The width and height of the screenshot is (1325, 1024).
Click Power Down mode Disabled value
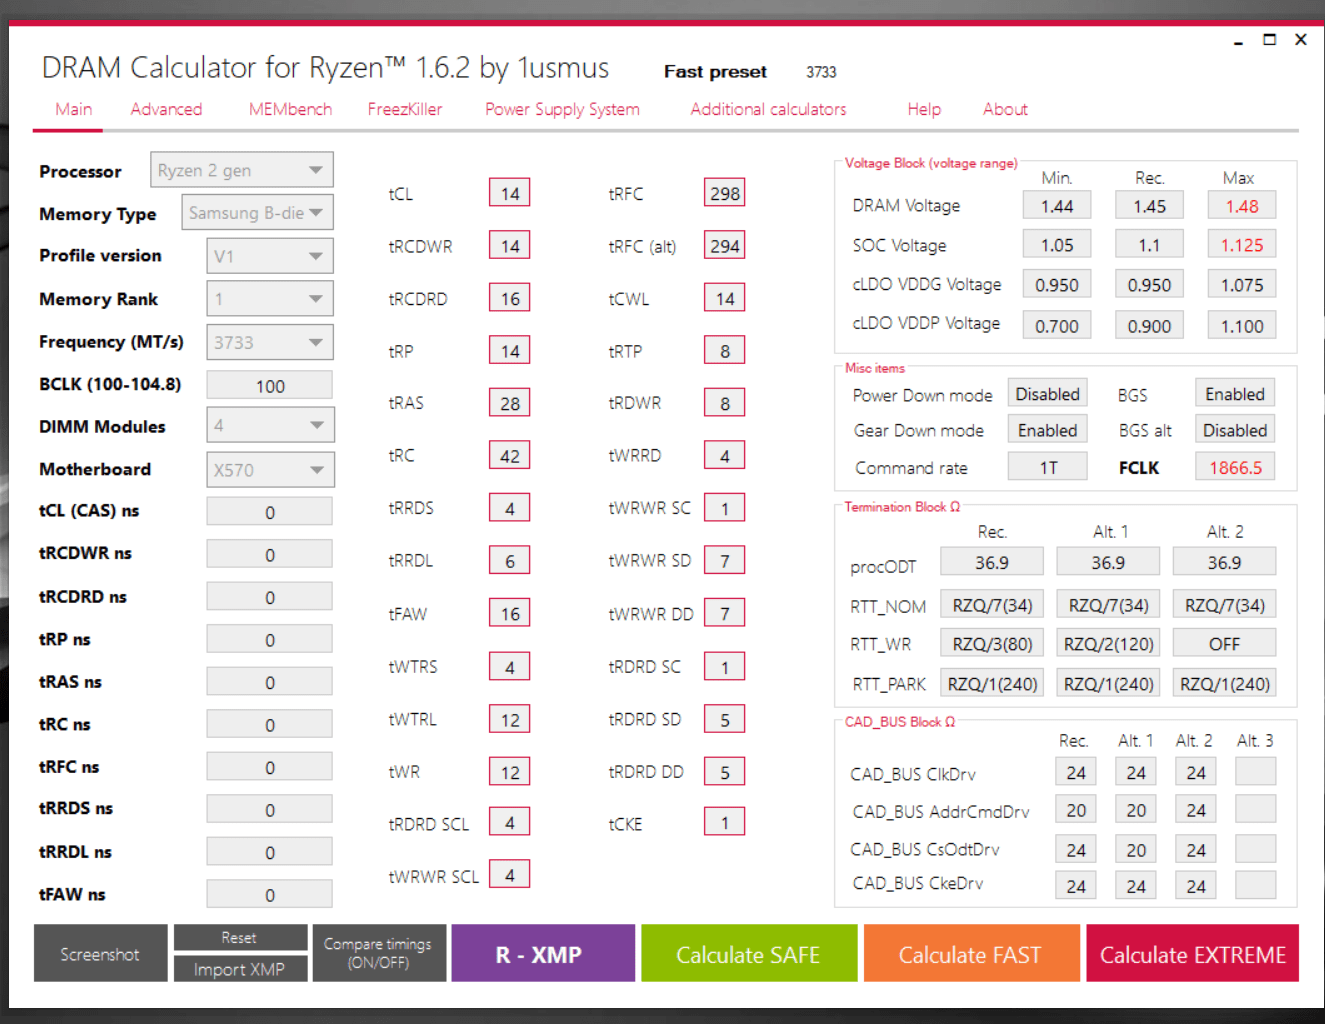pyautogui.click(x=1047, y=394)
